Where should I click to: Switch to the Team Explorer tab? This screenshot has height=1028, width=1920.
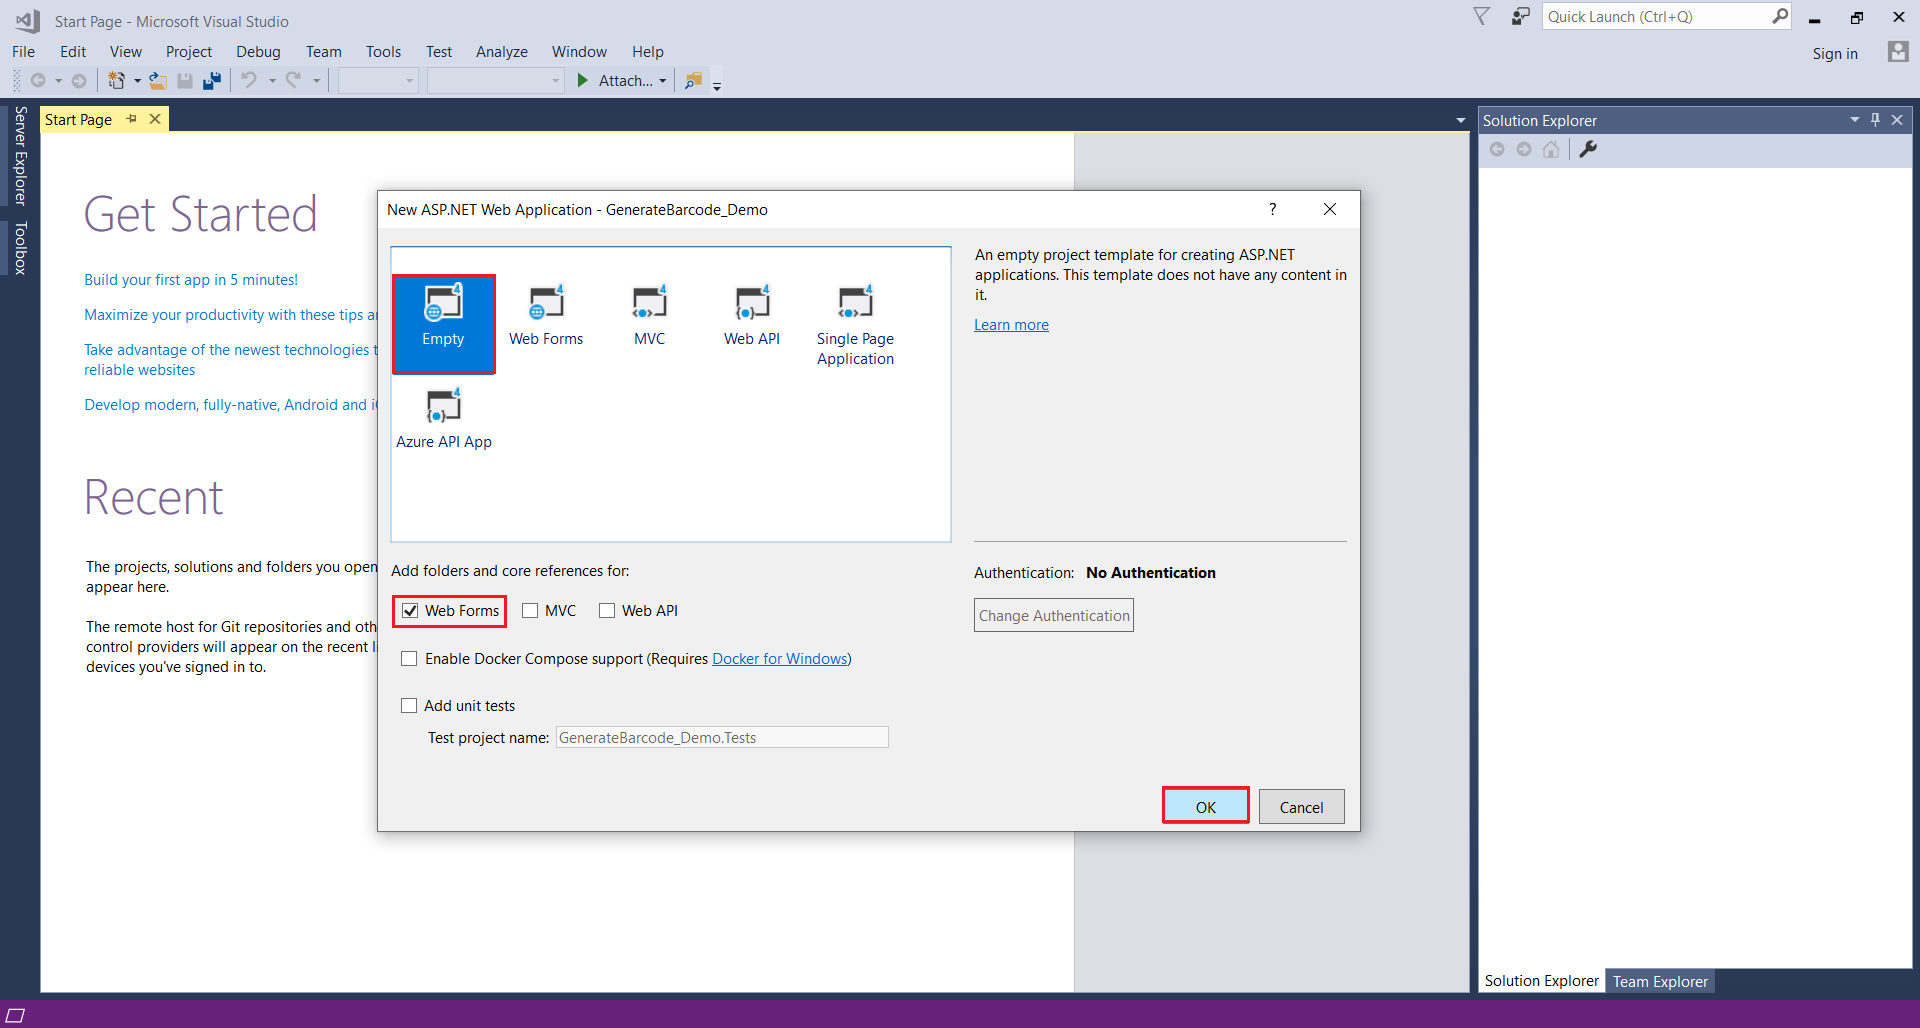(1660, 982)
